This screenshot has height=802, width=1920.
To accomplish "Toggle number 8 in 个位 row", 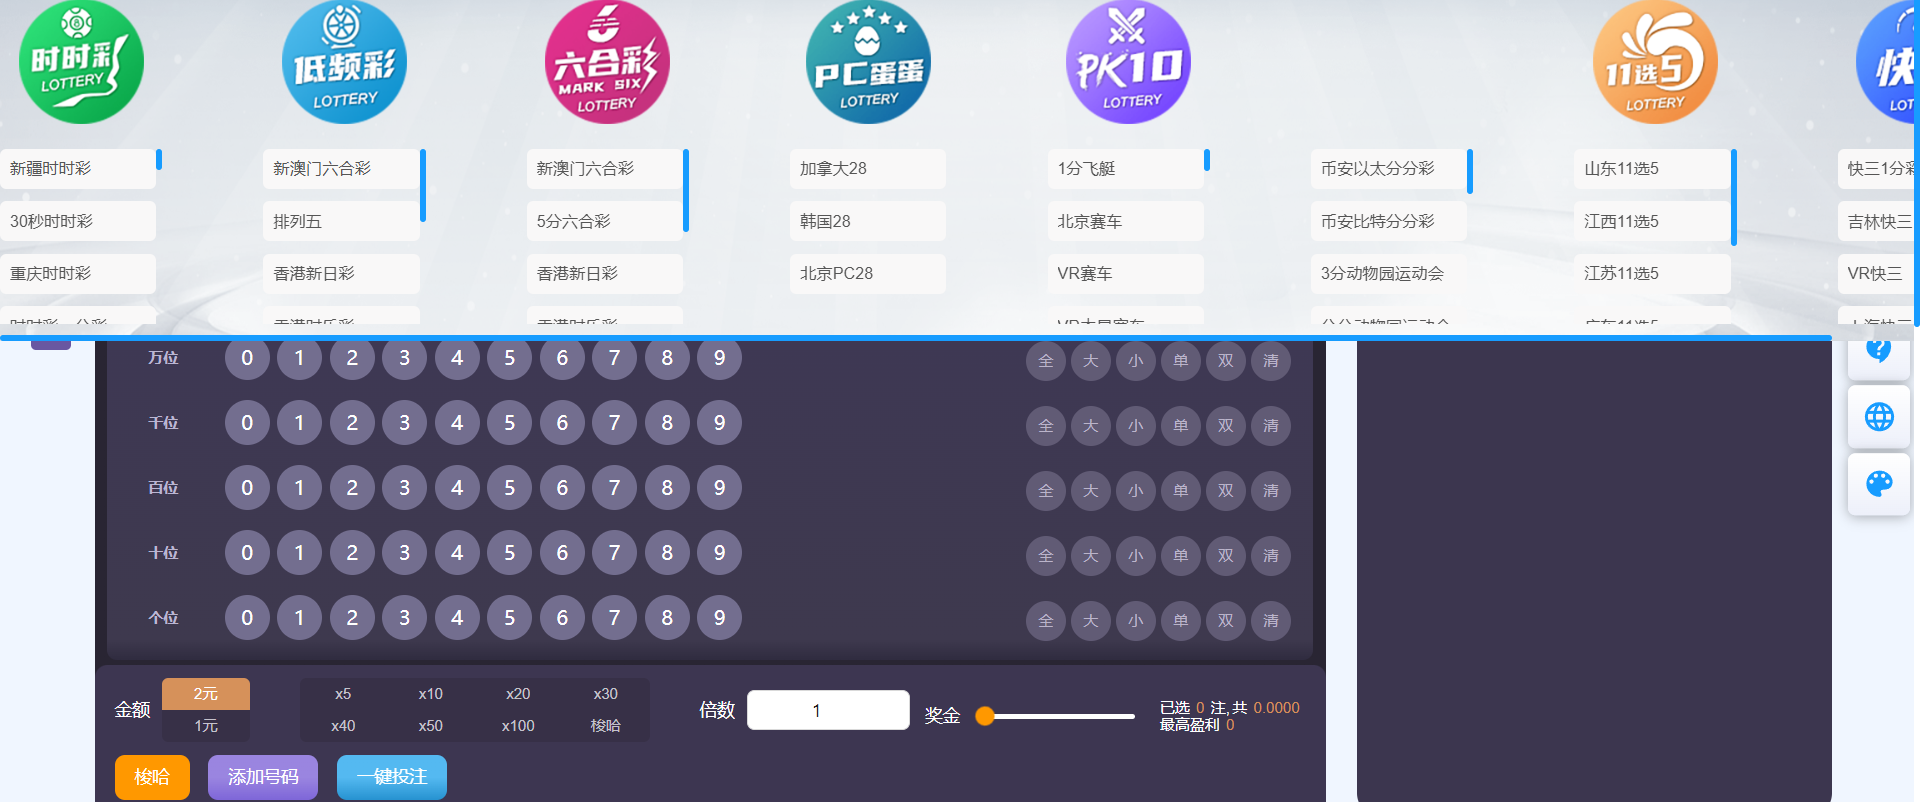I will click(667, 618).
